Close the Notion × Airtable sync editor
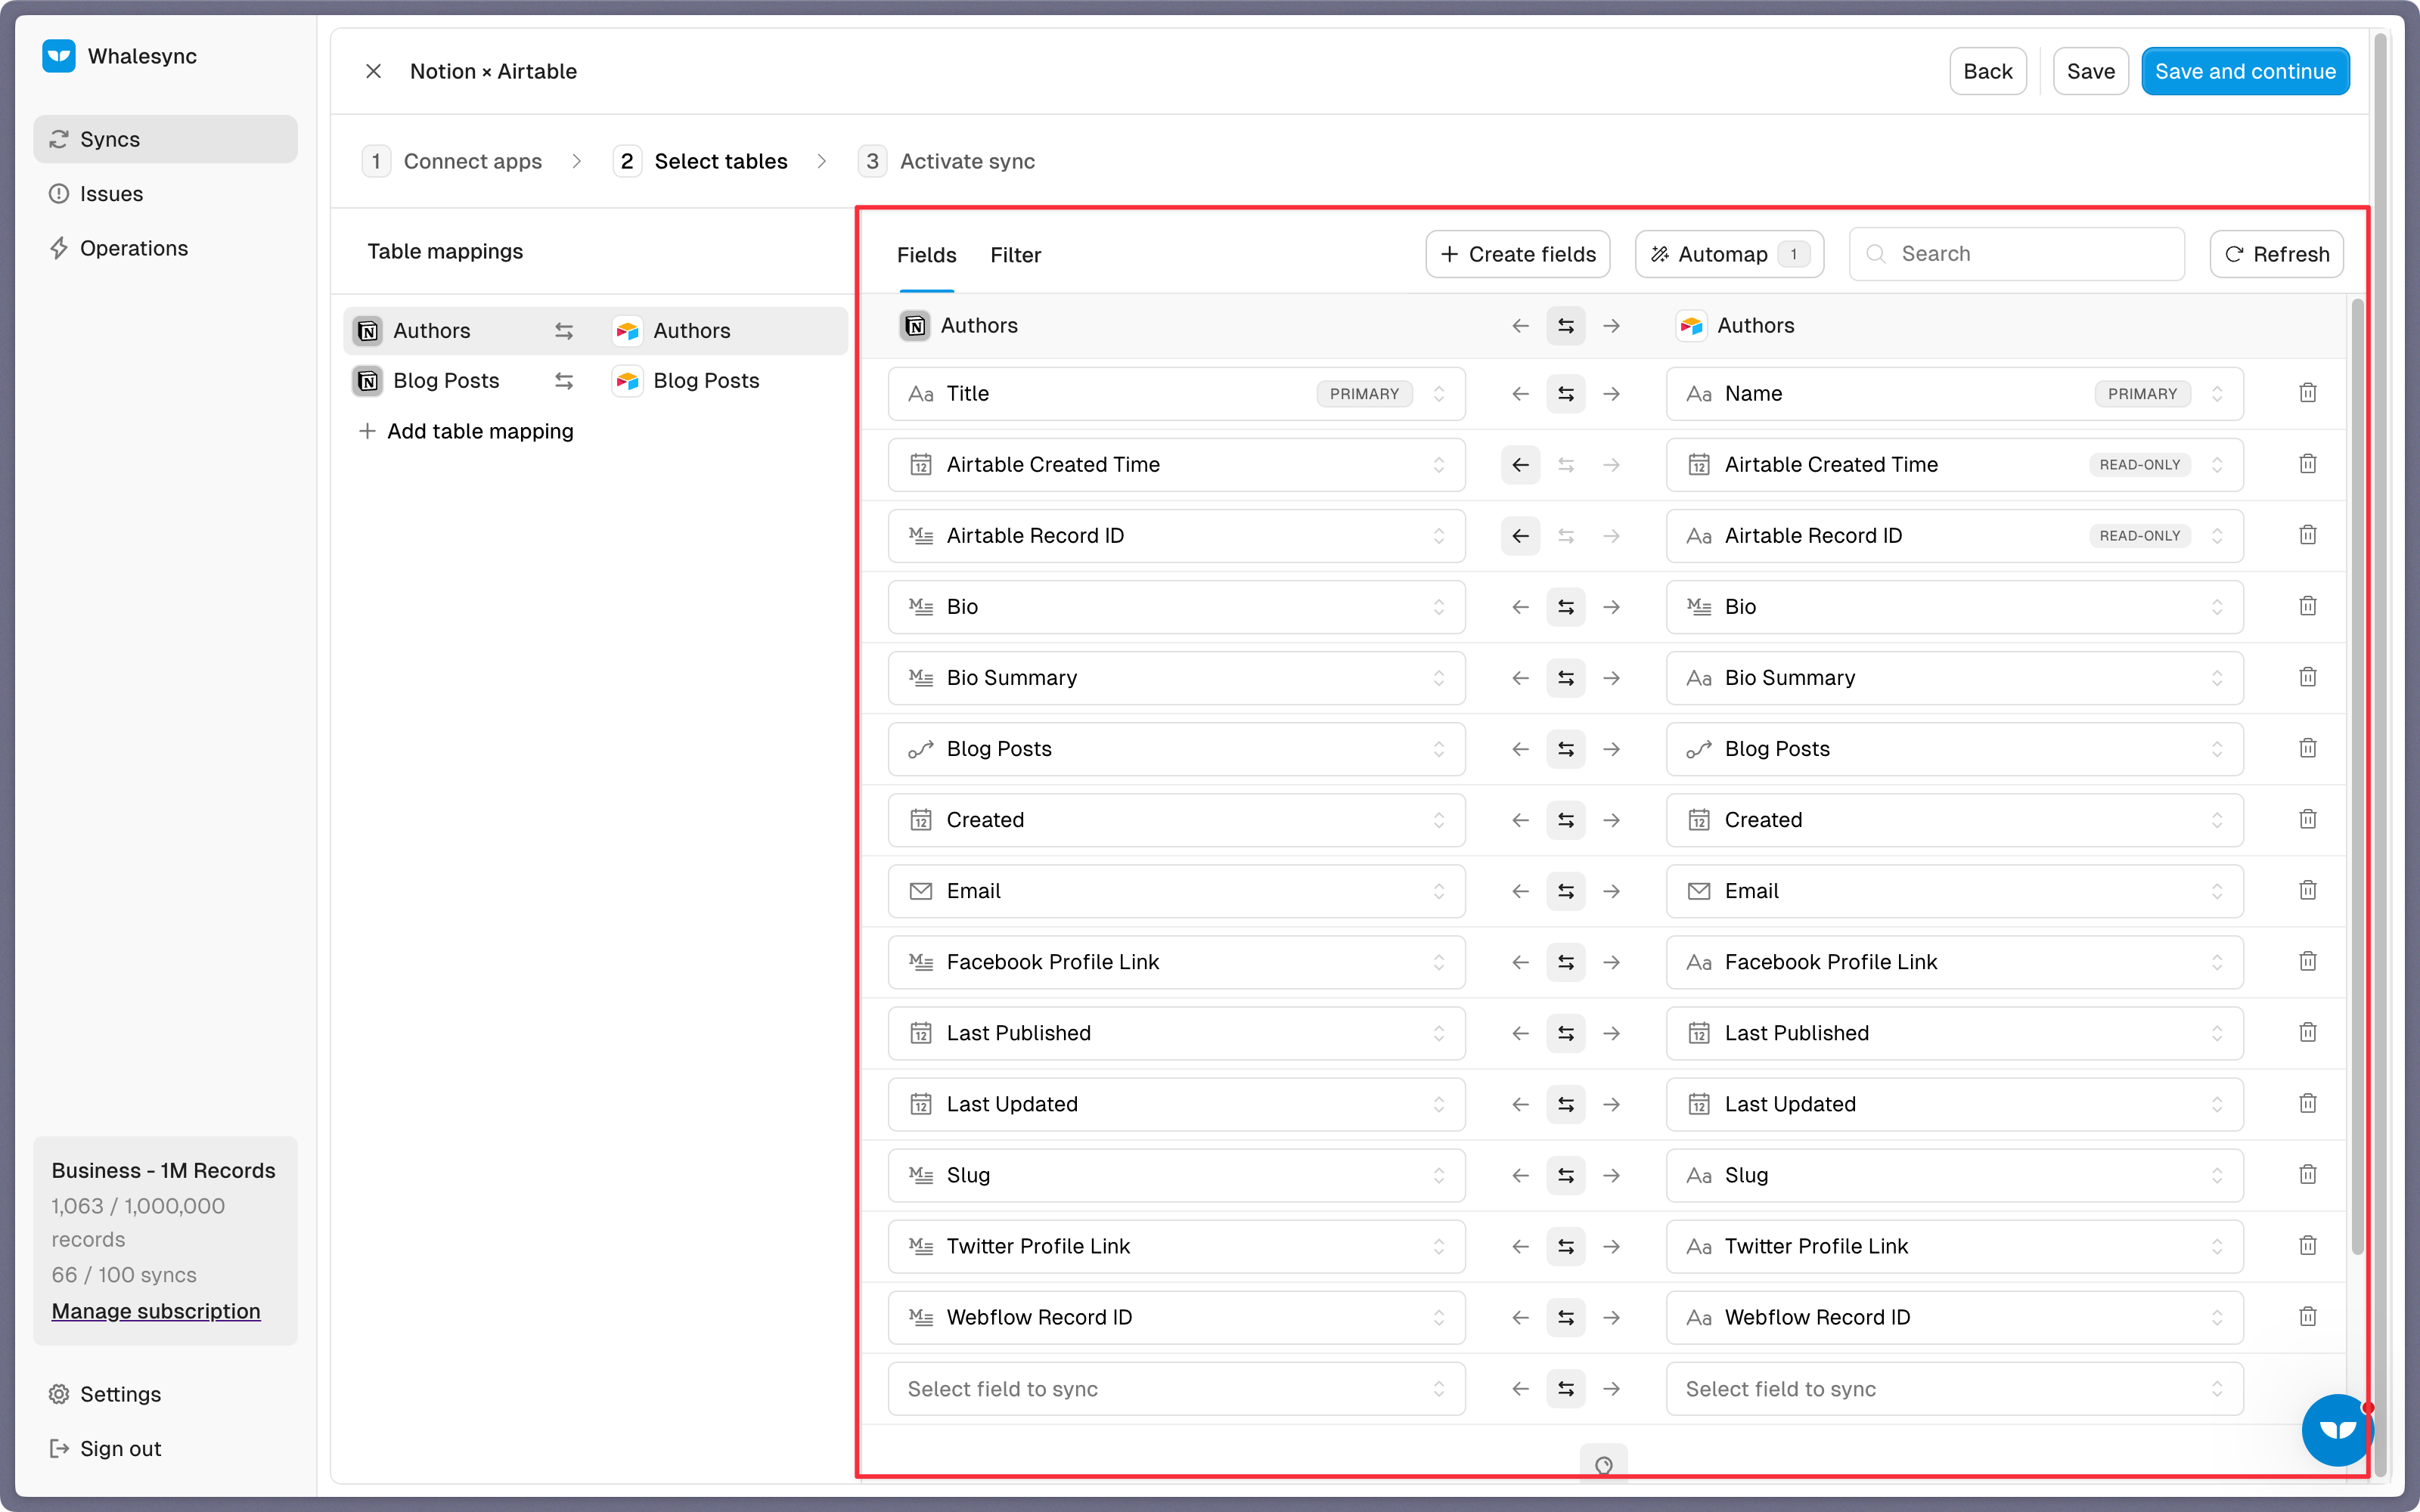Screen dimensions: 2420x1512 373,71
